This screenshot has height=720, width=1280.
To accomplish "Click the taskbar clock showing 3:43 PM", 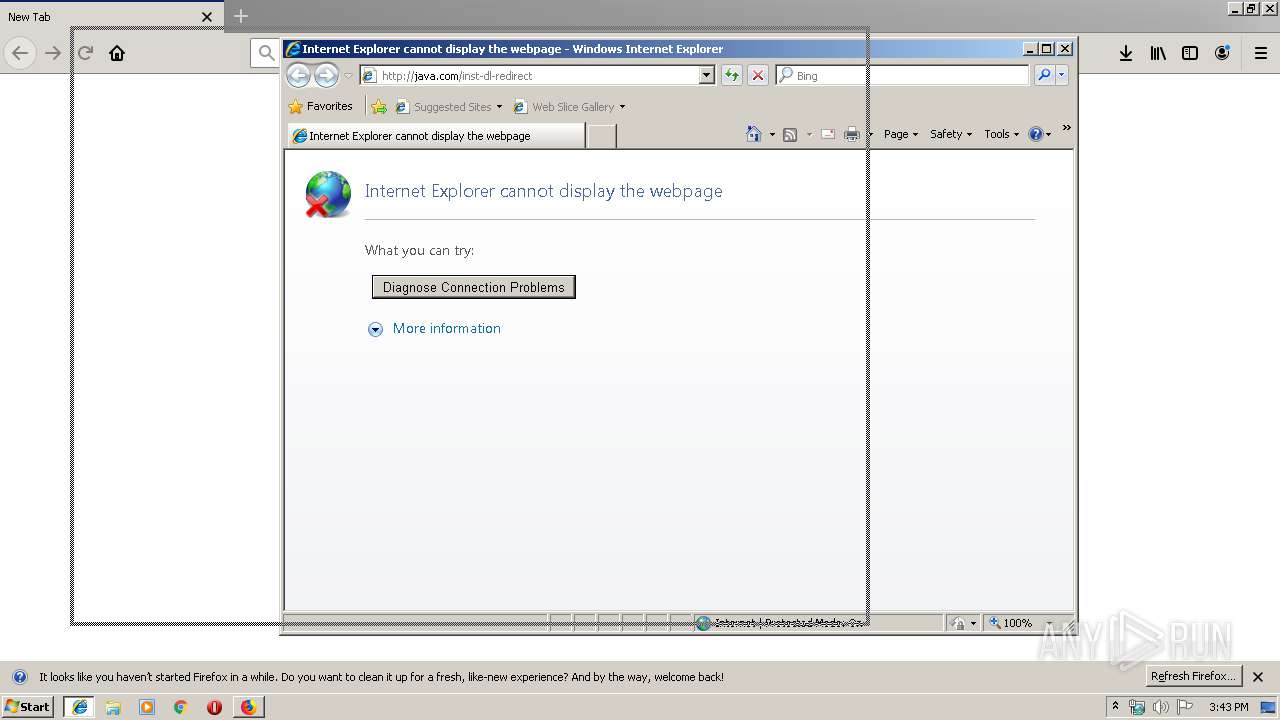I will pos(1228,707).
